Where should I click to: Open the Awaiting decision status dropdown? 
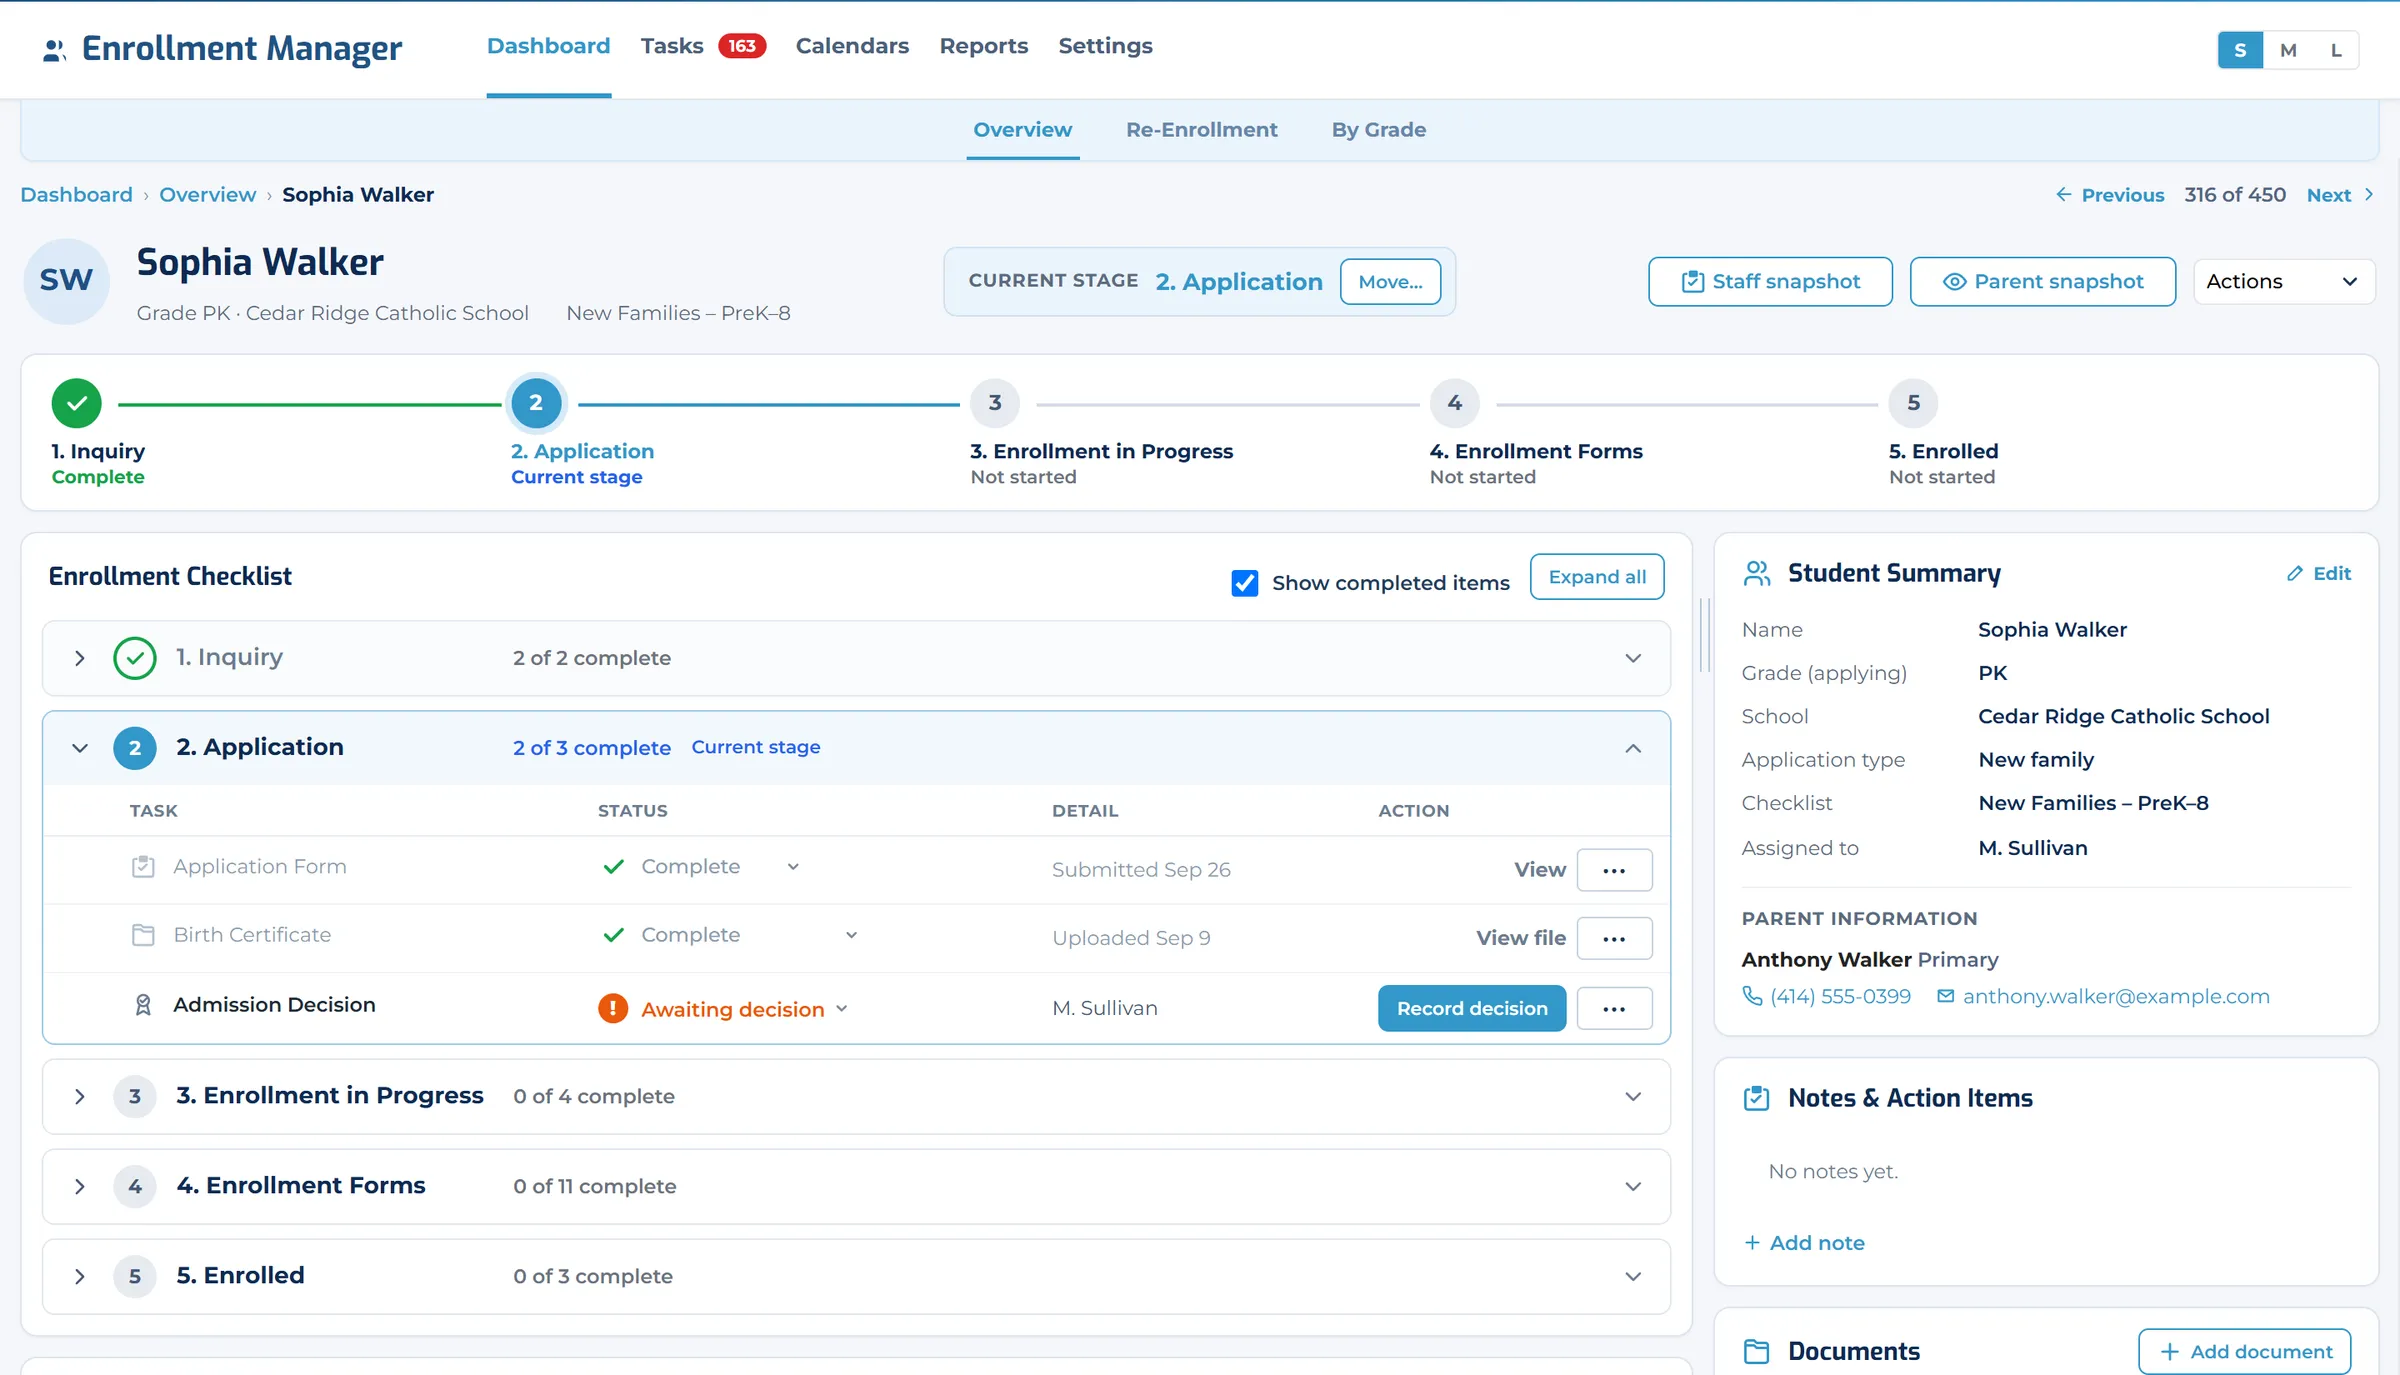(x=842, y=1009)
